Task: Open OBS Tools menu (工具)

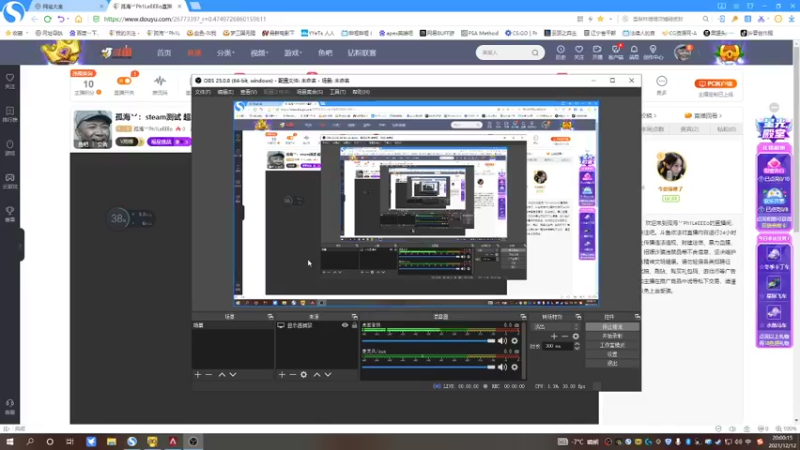Action: pos(337,92)
